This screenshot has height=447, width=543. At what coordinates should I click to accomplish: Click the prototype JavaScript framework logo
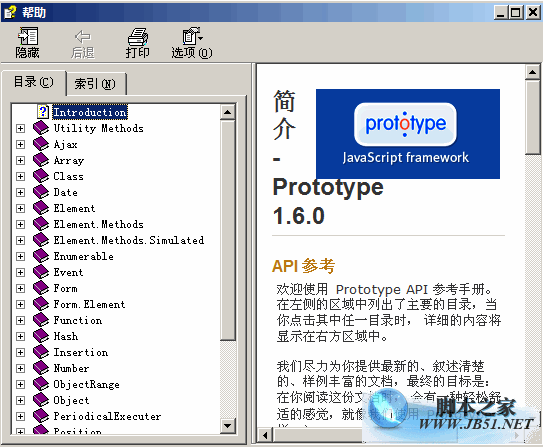(408, 134)
